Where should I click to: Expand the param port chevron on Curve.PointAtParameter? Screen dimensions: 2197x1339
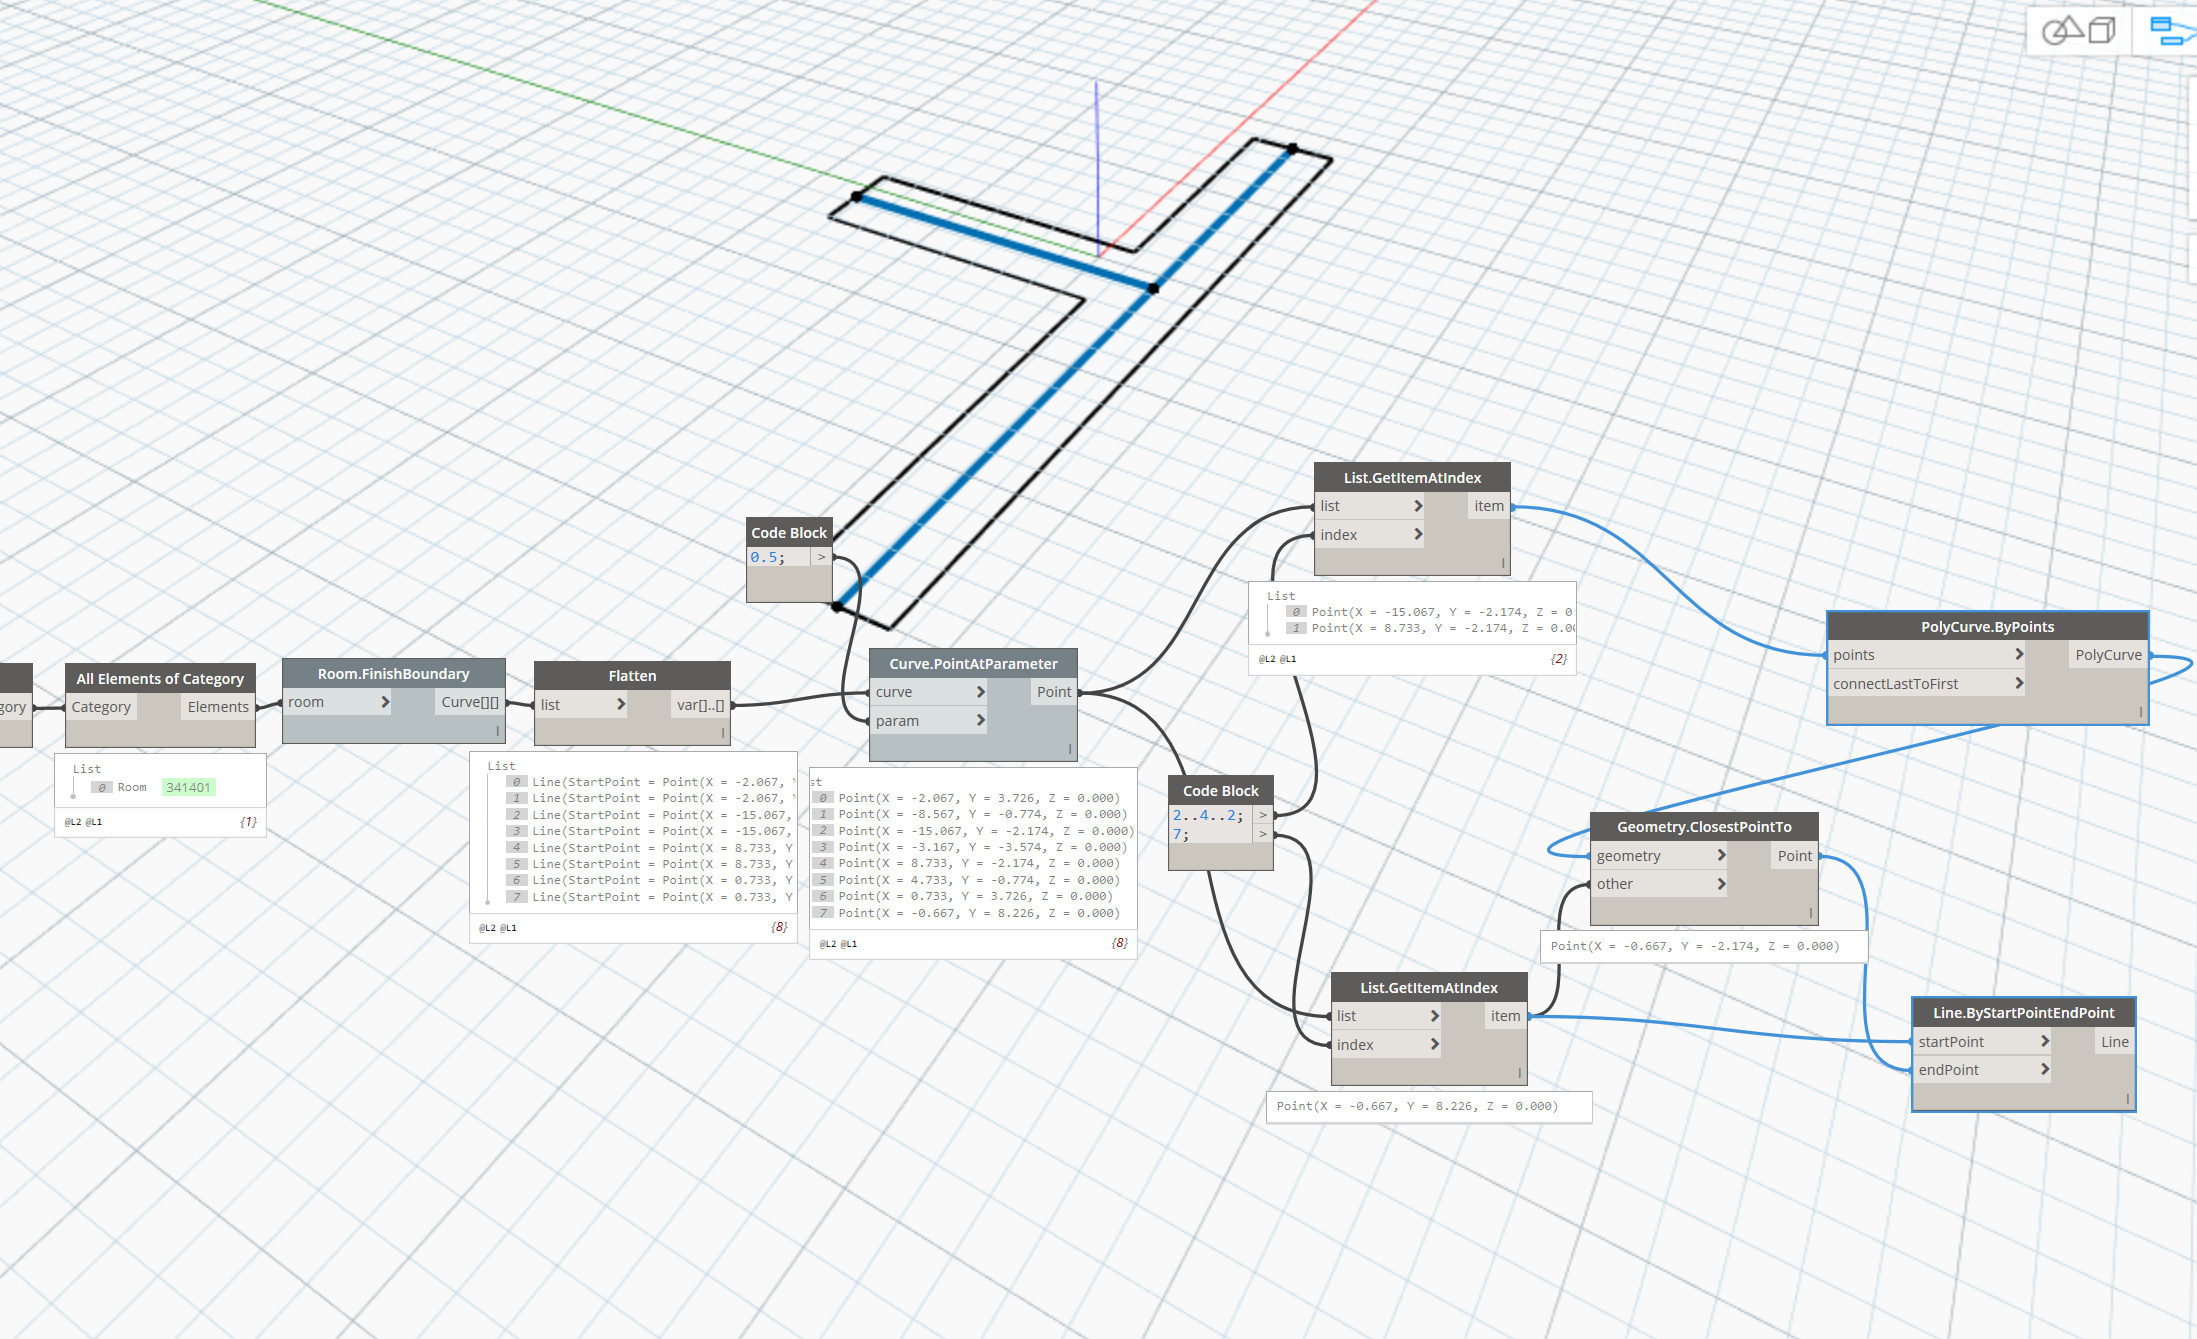tap(980, 720)
